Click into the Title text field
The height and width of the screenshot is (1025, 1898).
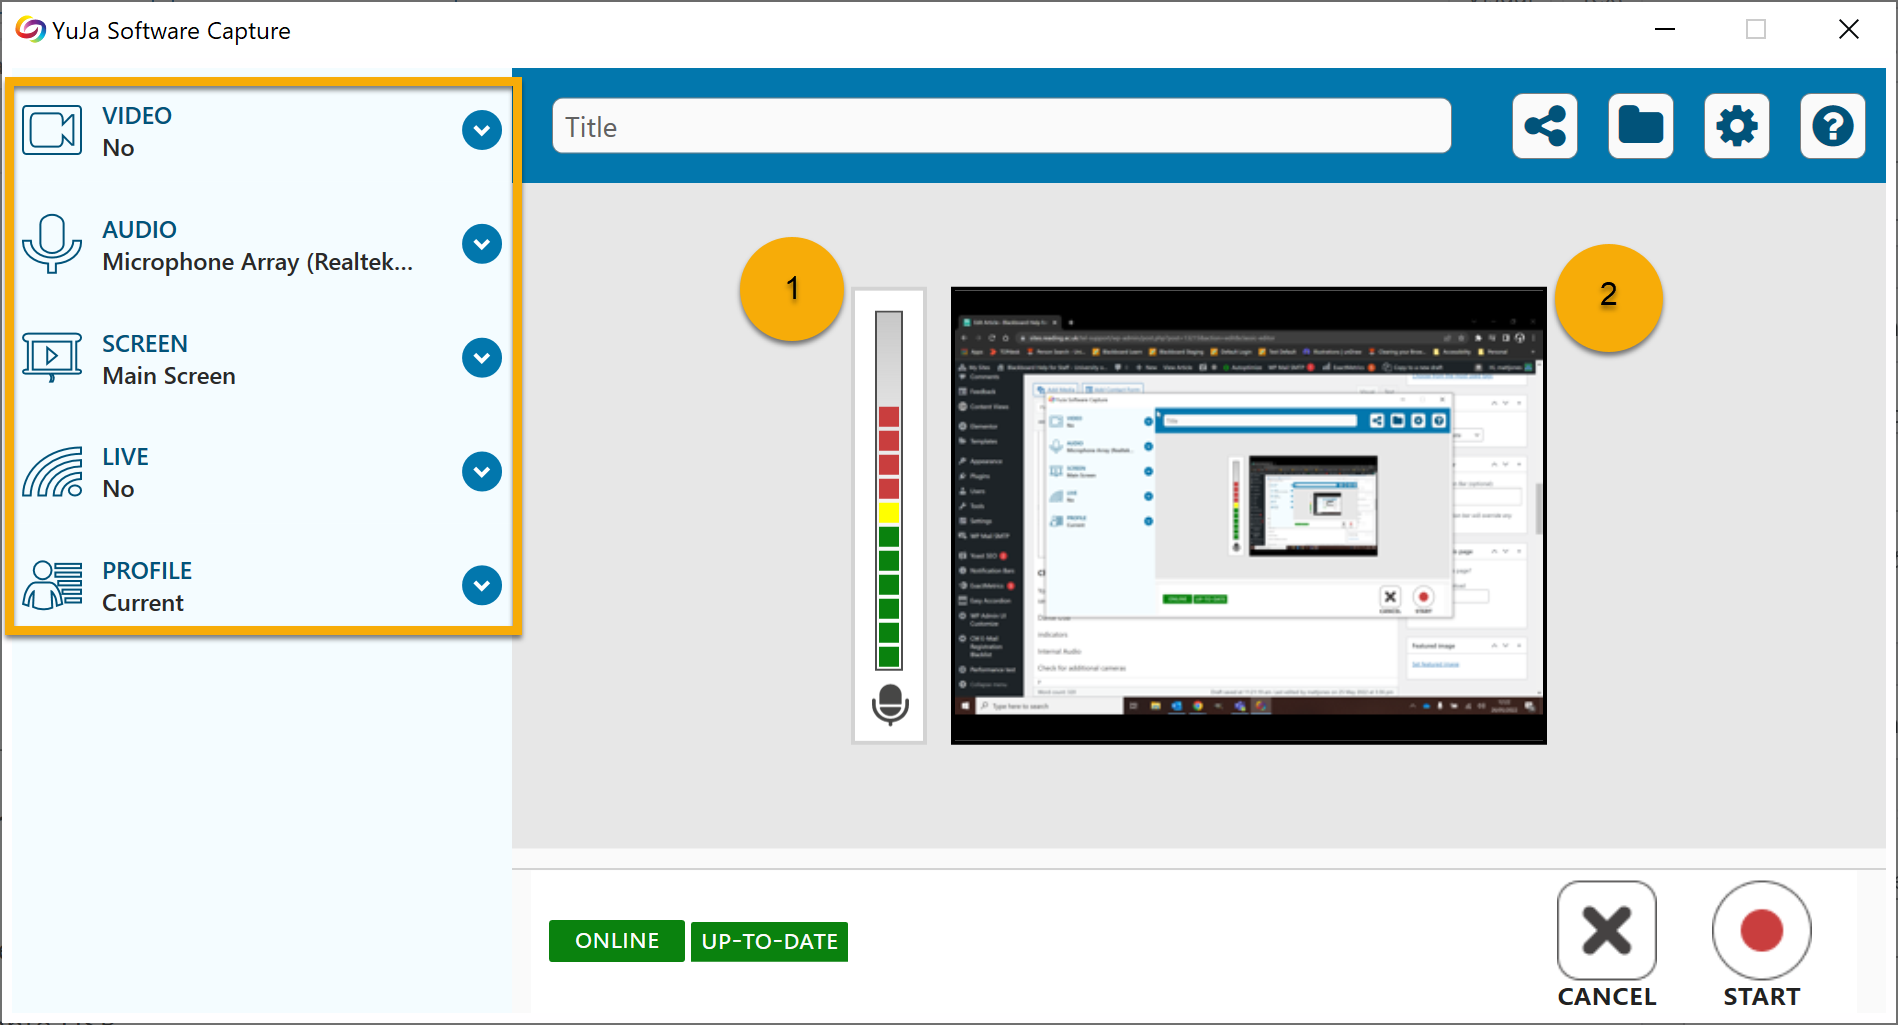coord(1000,127)
